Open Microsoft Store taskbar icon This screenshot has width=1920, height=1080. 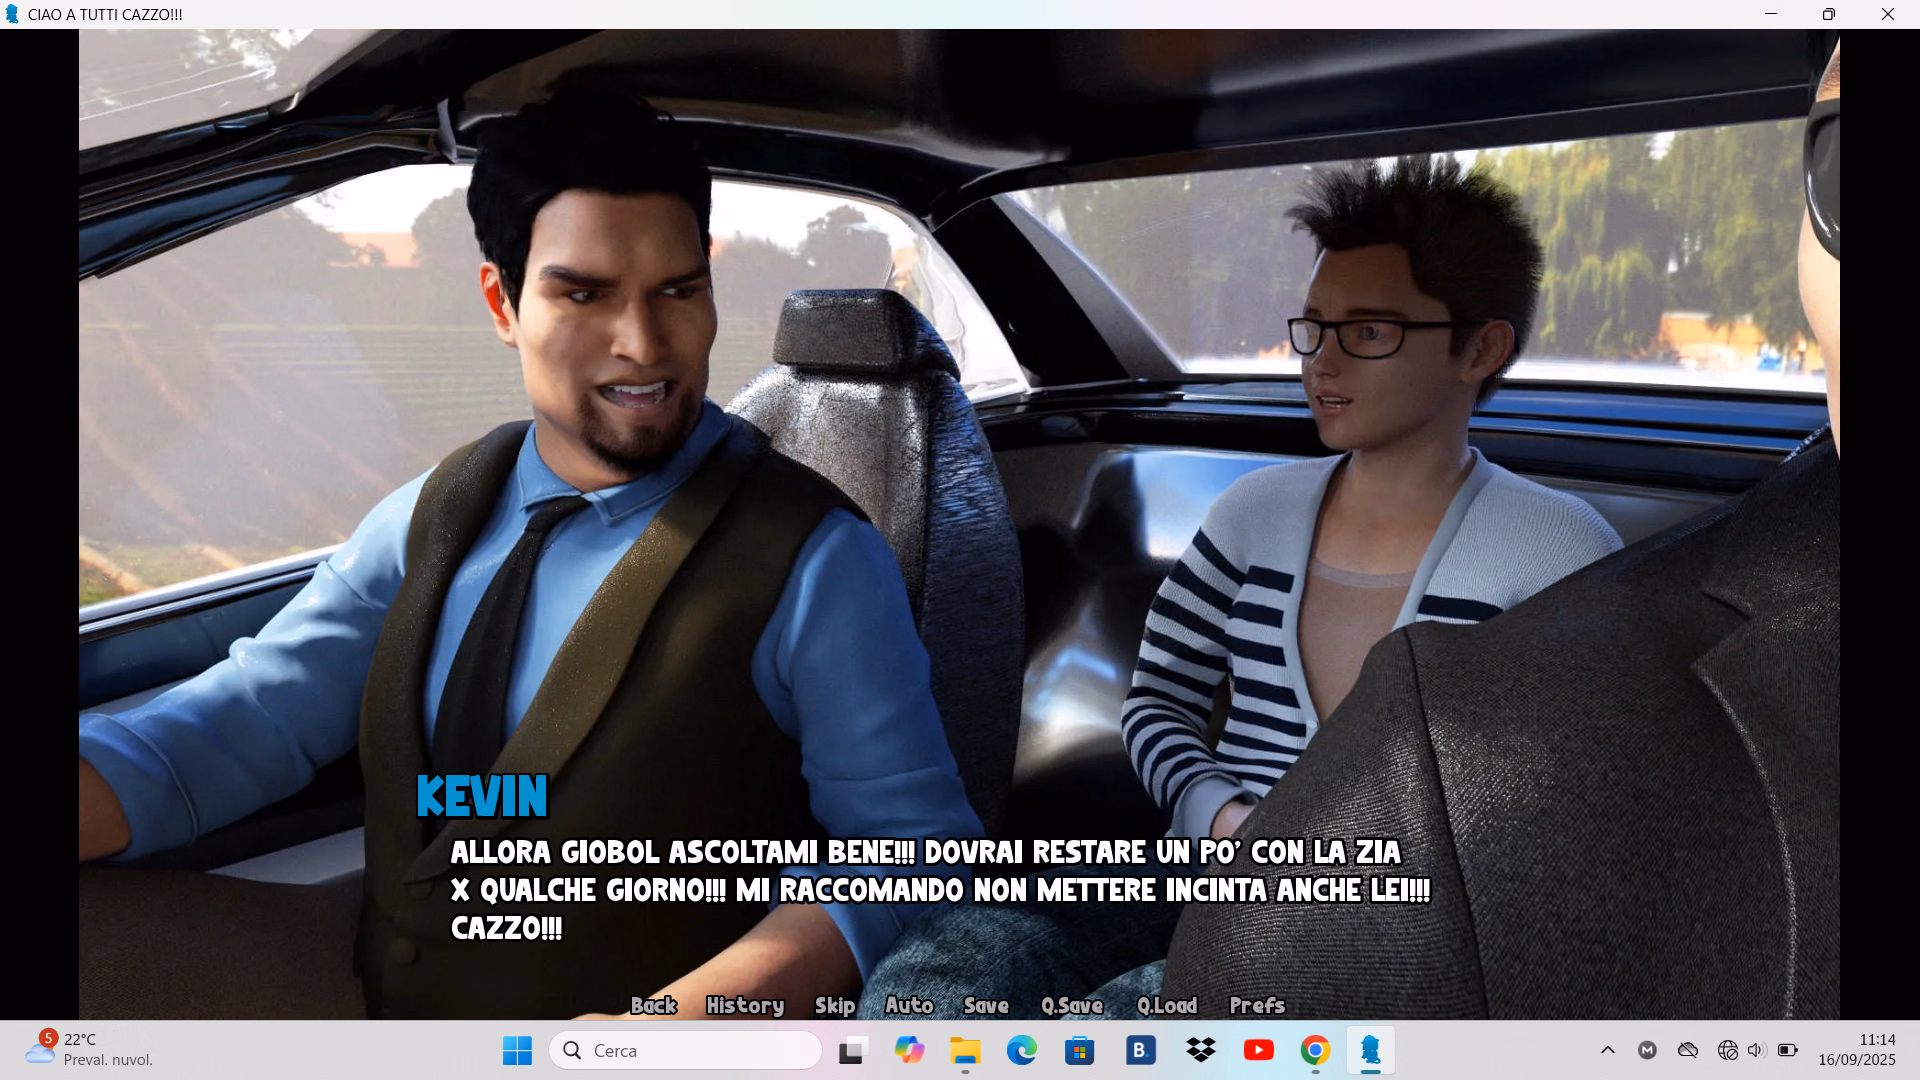click(x=1079, y=1050)
